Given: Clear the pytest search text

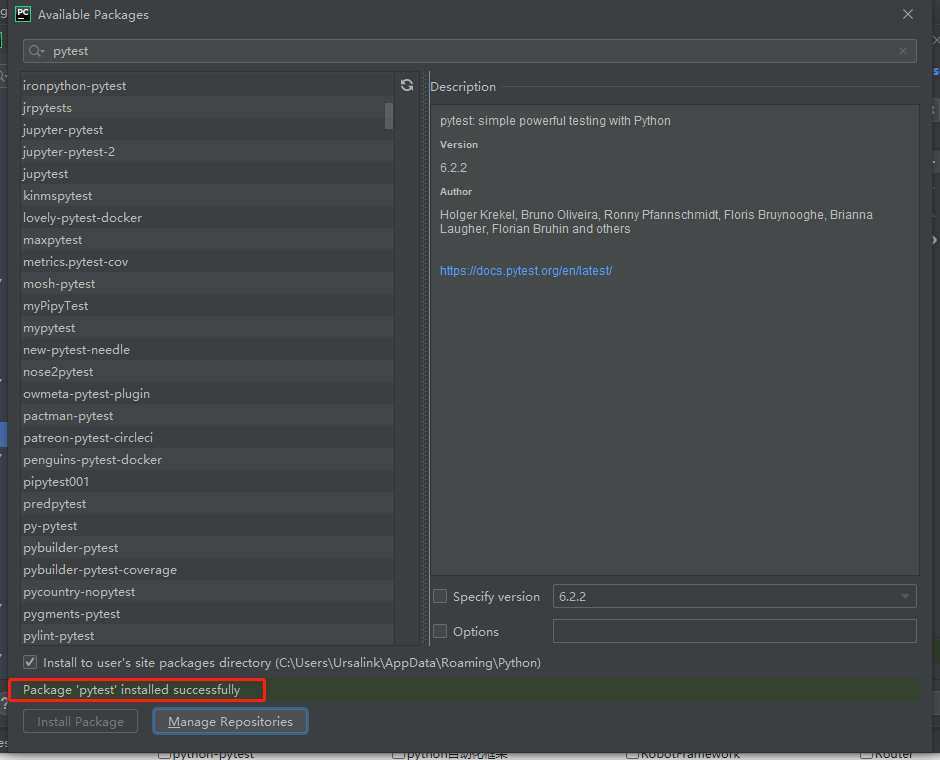Looking at the screenshot, I should coord(903,51).
